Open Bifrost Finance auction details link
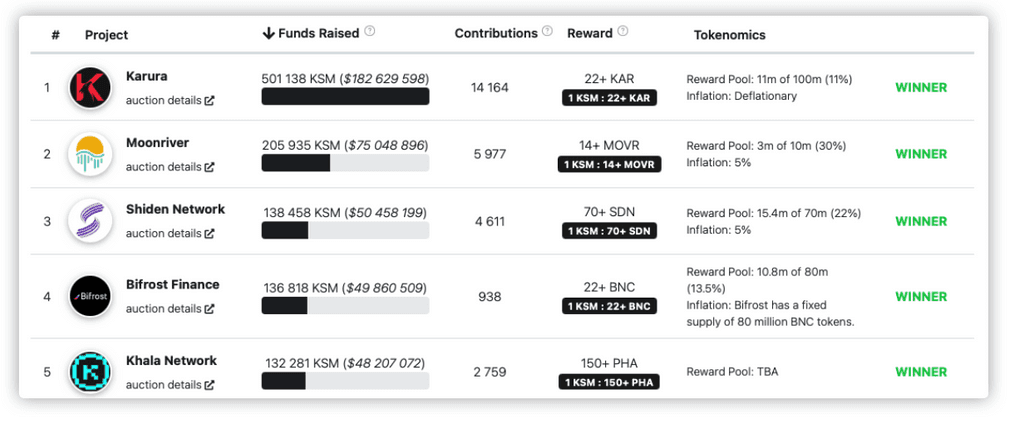1024x424 pixels. click(170, 308)
